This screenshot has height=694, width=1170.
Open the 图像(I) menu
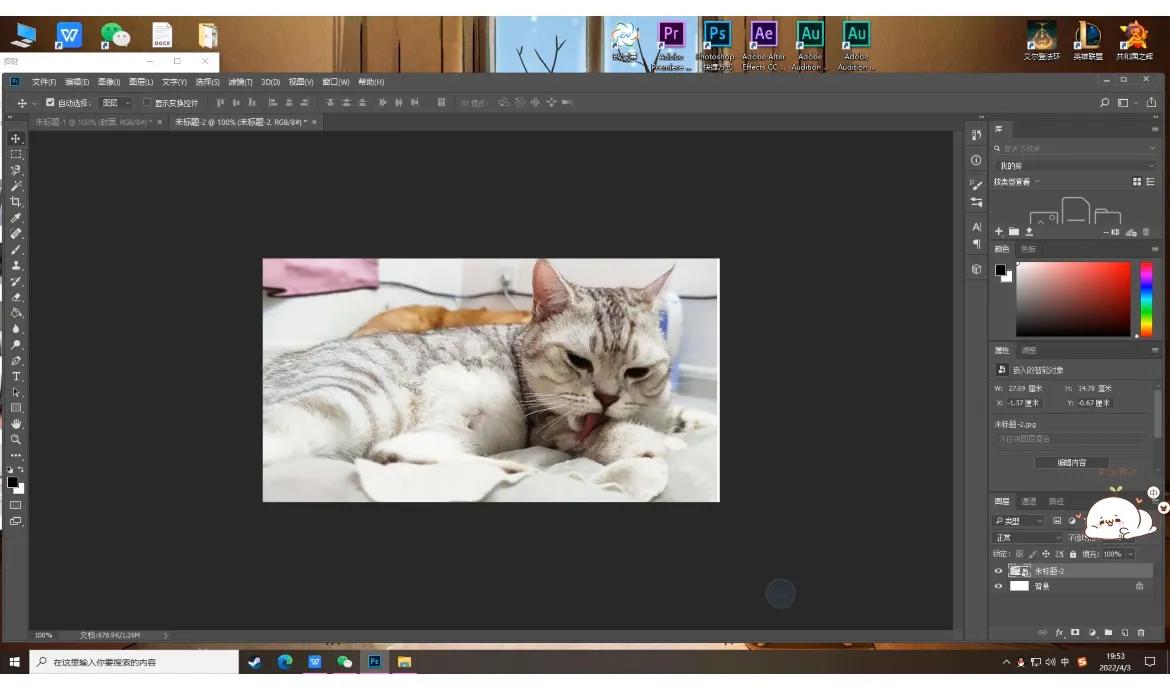tap(109, 82)
